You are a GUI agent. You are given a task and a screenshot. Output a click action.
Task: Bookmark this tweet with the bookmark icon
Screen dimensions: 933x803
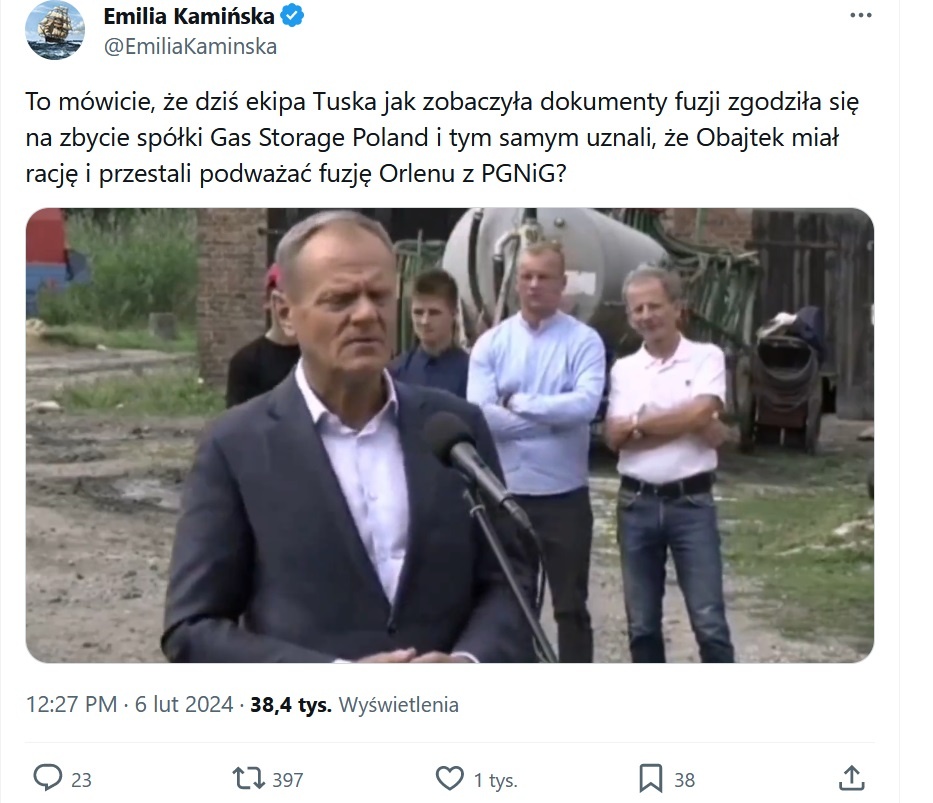pos(650,779)
